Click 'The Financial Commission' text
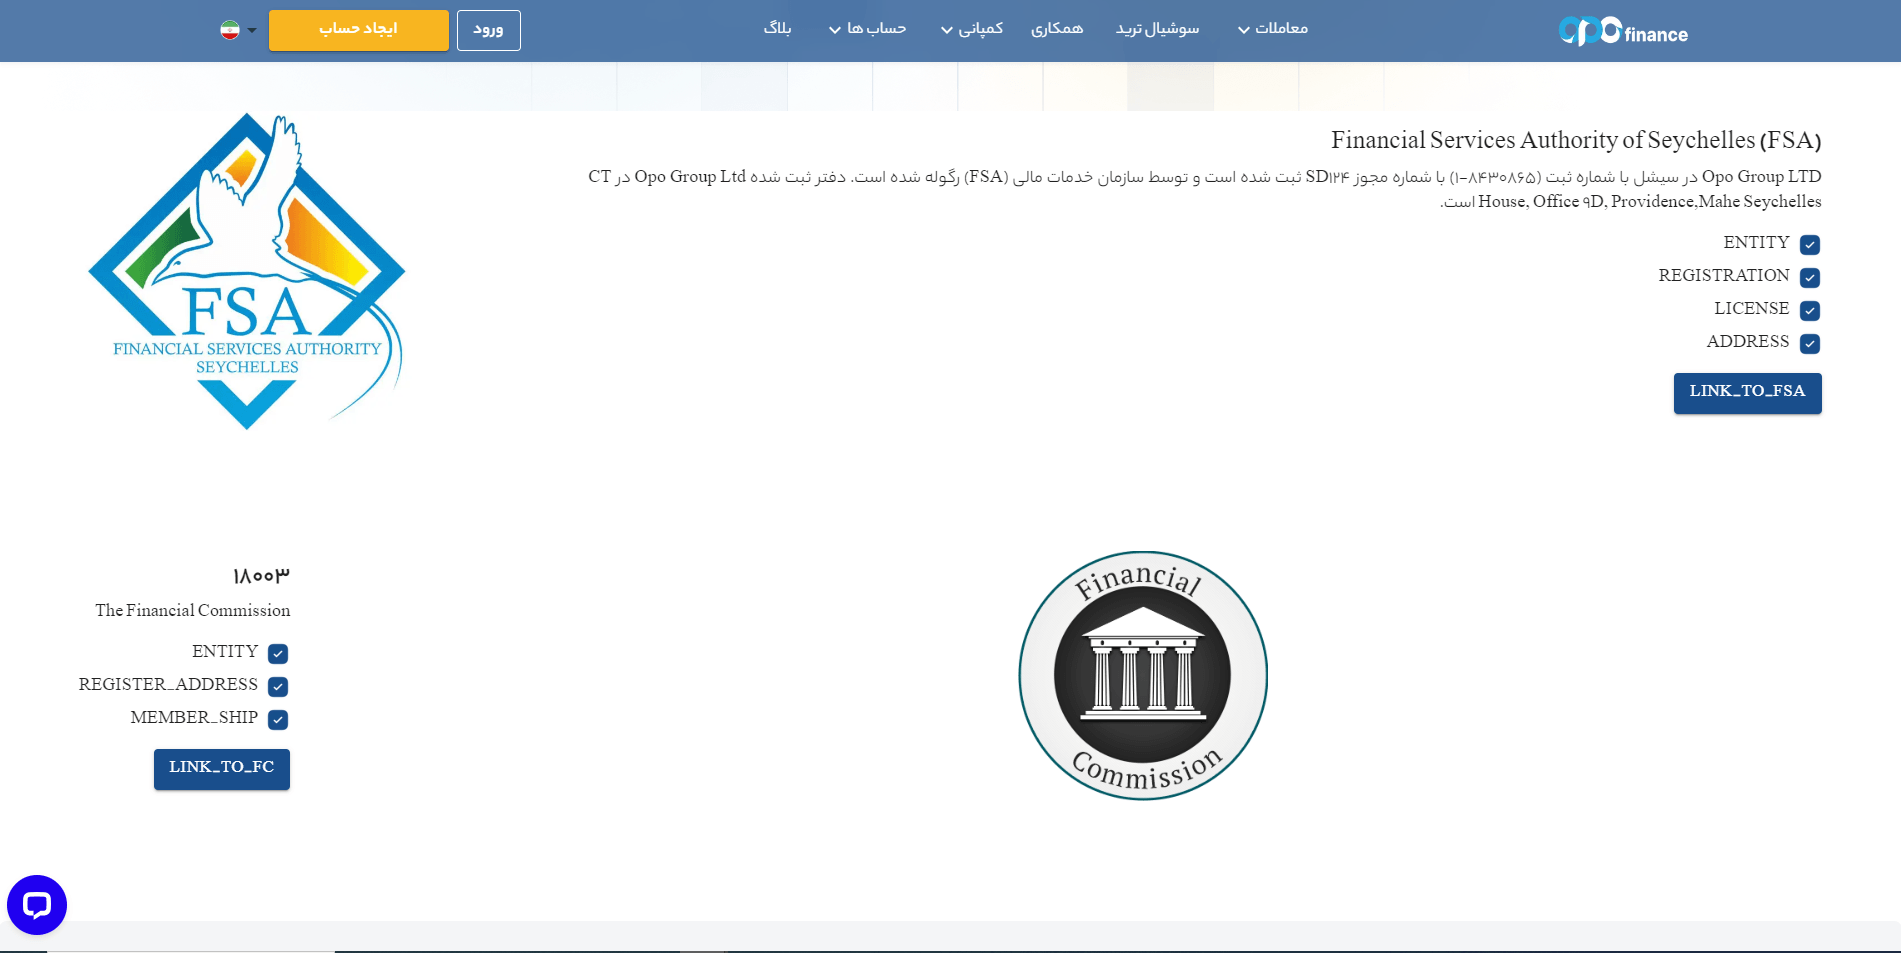Image resolution: width=1901 pixels, height=953 pixels. pos(193,610)
